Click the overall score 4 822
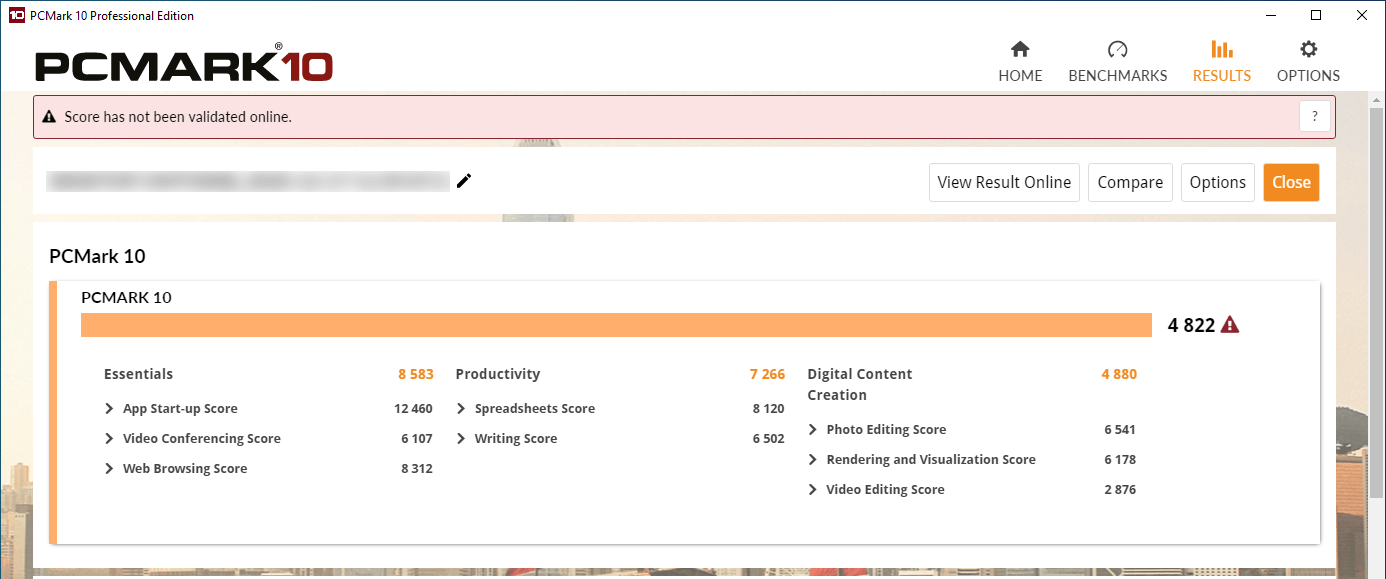 1191,325
